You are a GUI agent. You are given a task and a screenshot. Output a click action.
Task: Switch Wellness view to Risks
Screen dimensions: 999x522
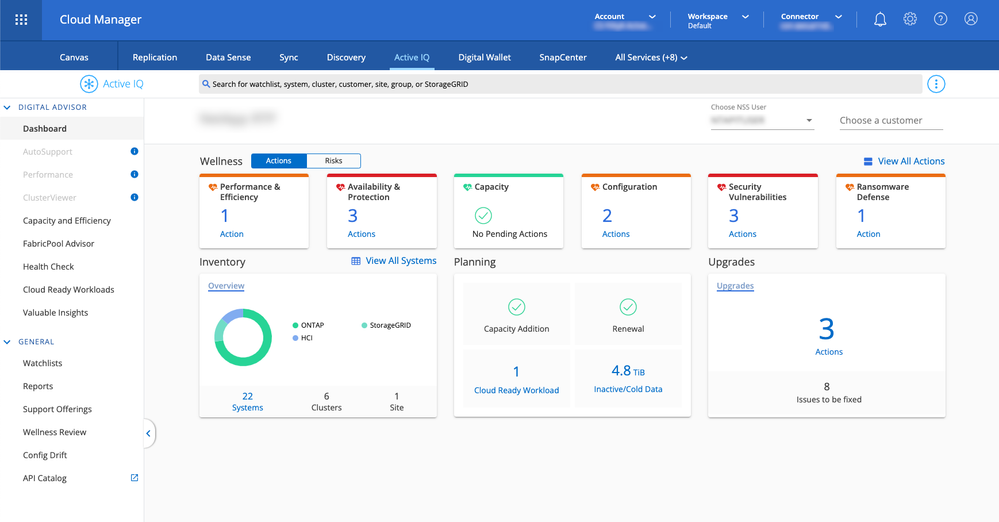coord(333,161)
